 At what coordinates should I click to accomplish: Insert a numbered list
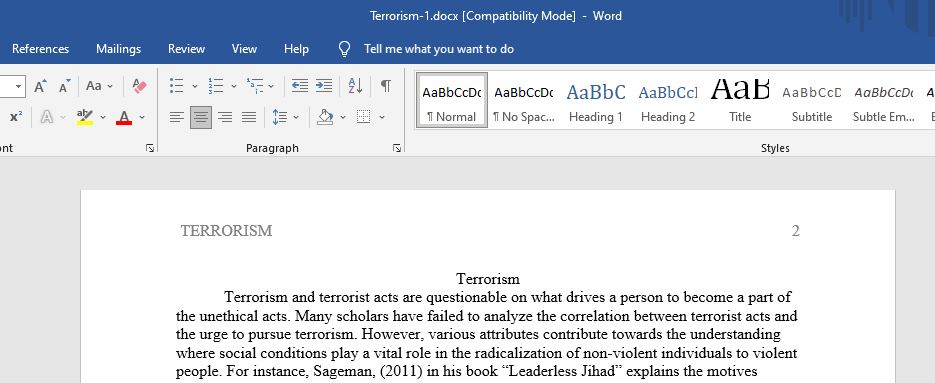215,86
